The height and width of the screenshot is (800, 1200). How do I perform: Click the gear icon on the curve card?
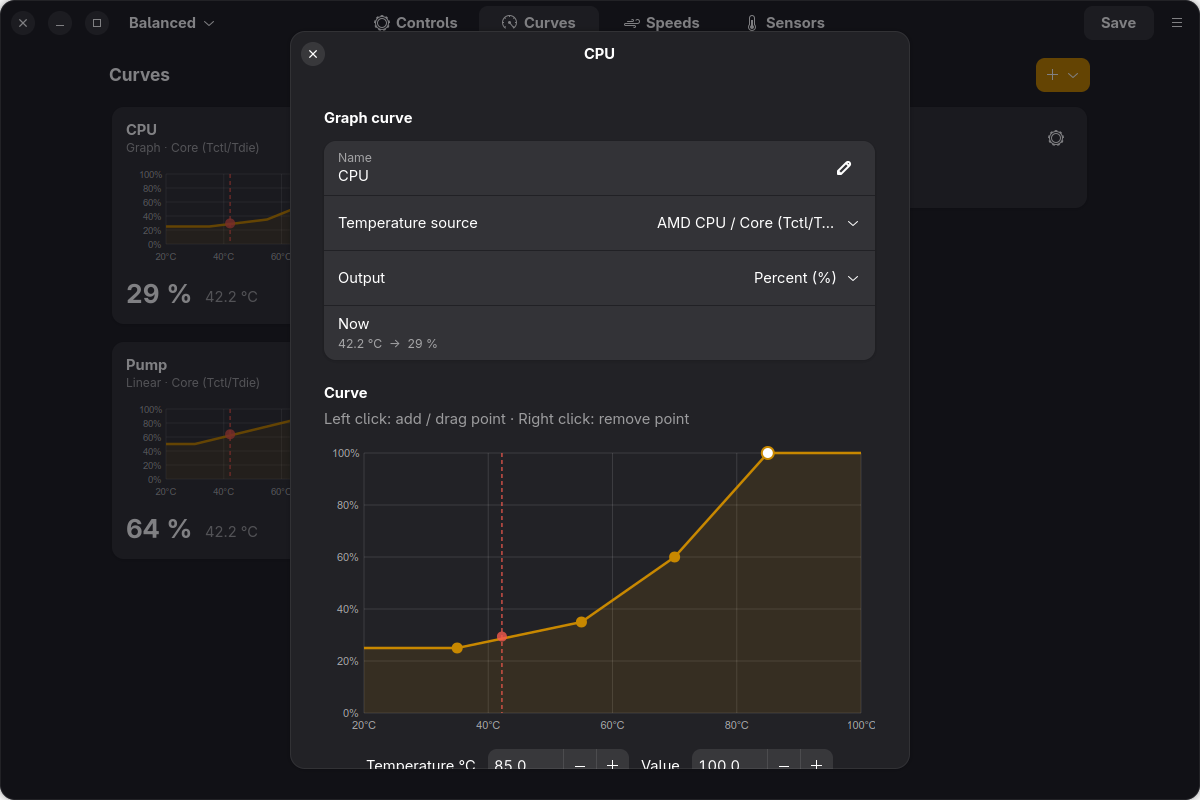click(1056, 138)
